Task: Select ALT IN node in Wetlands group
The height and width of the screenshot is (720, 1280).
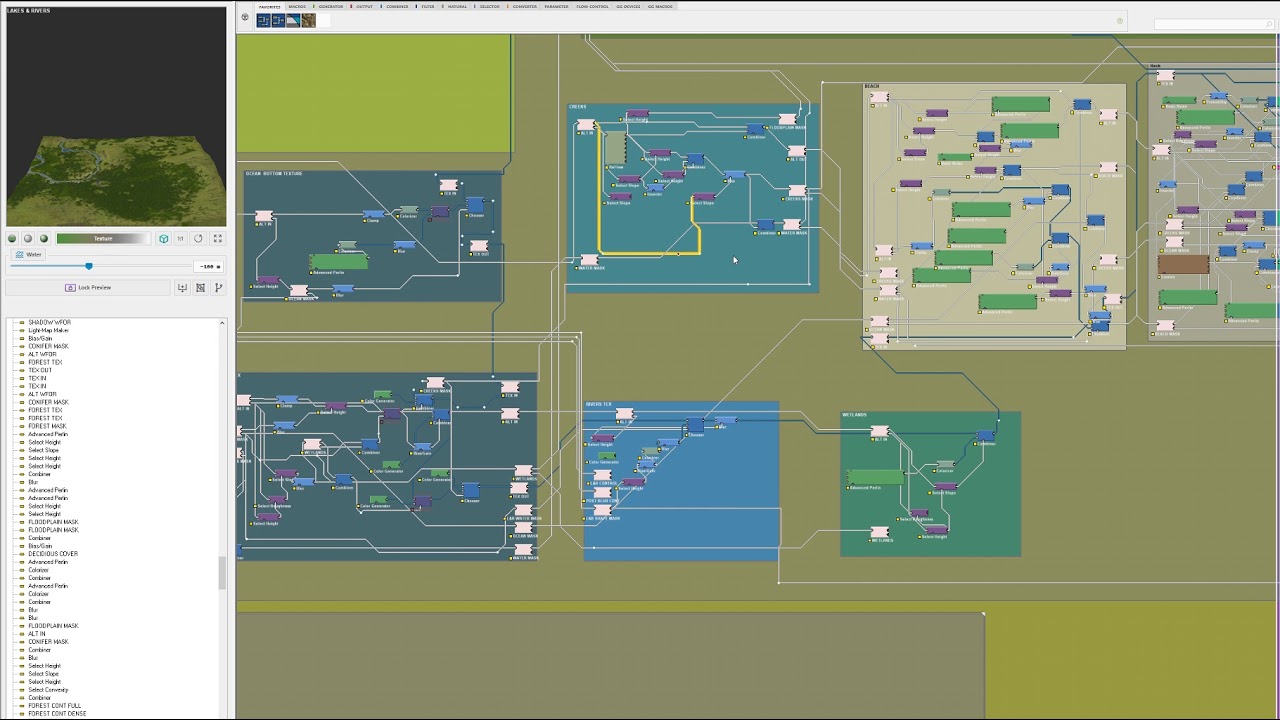Action: tap(879, 432)
